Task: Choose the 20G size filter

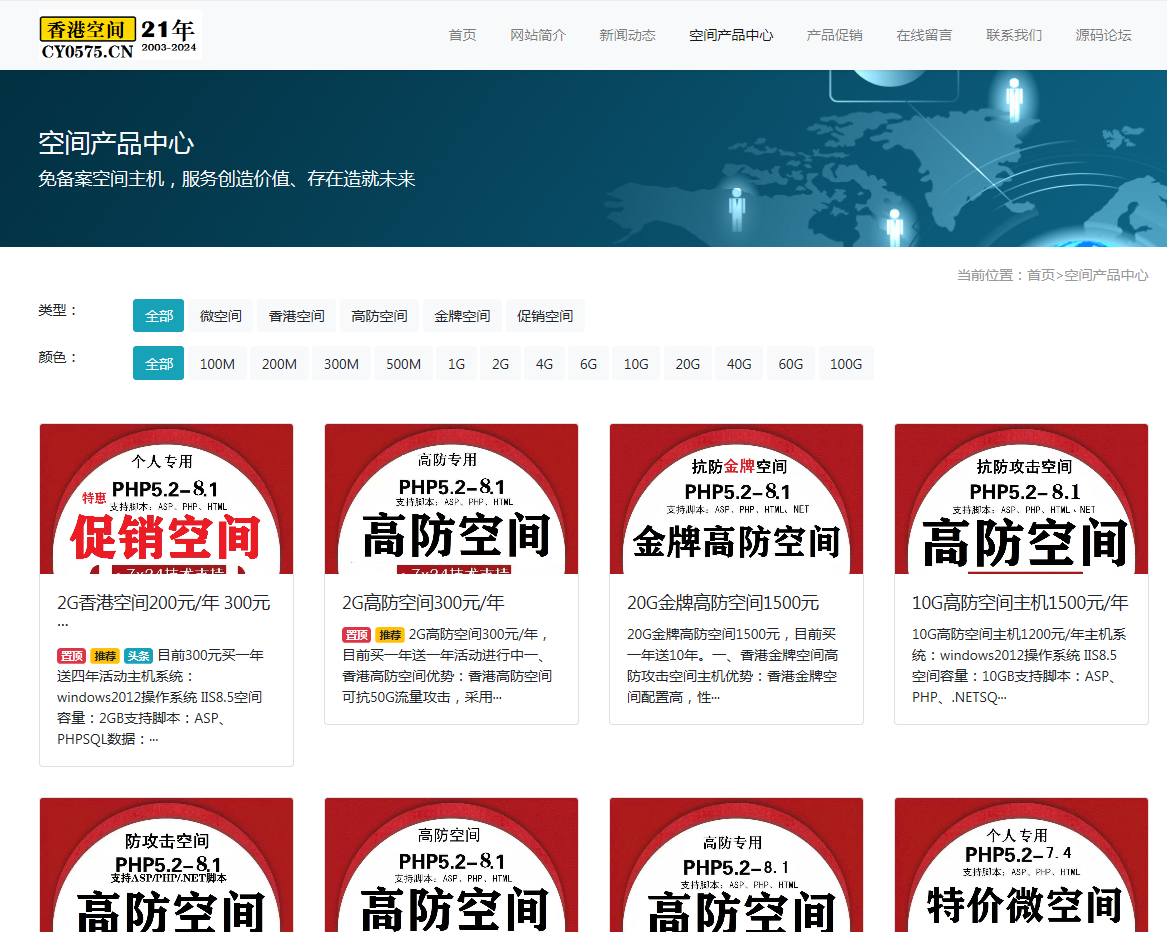Action: pos(687,363)
